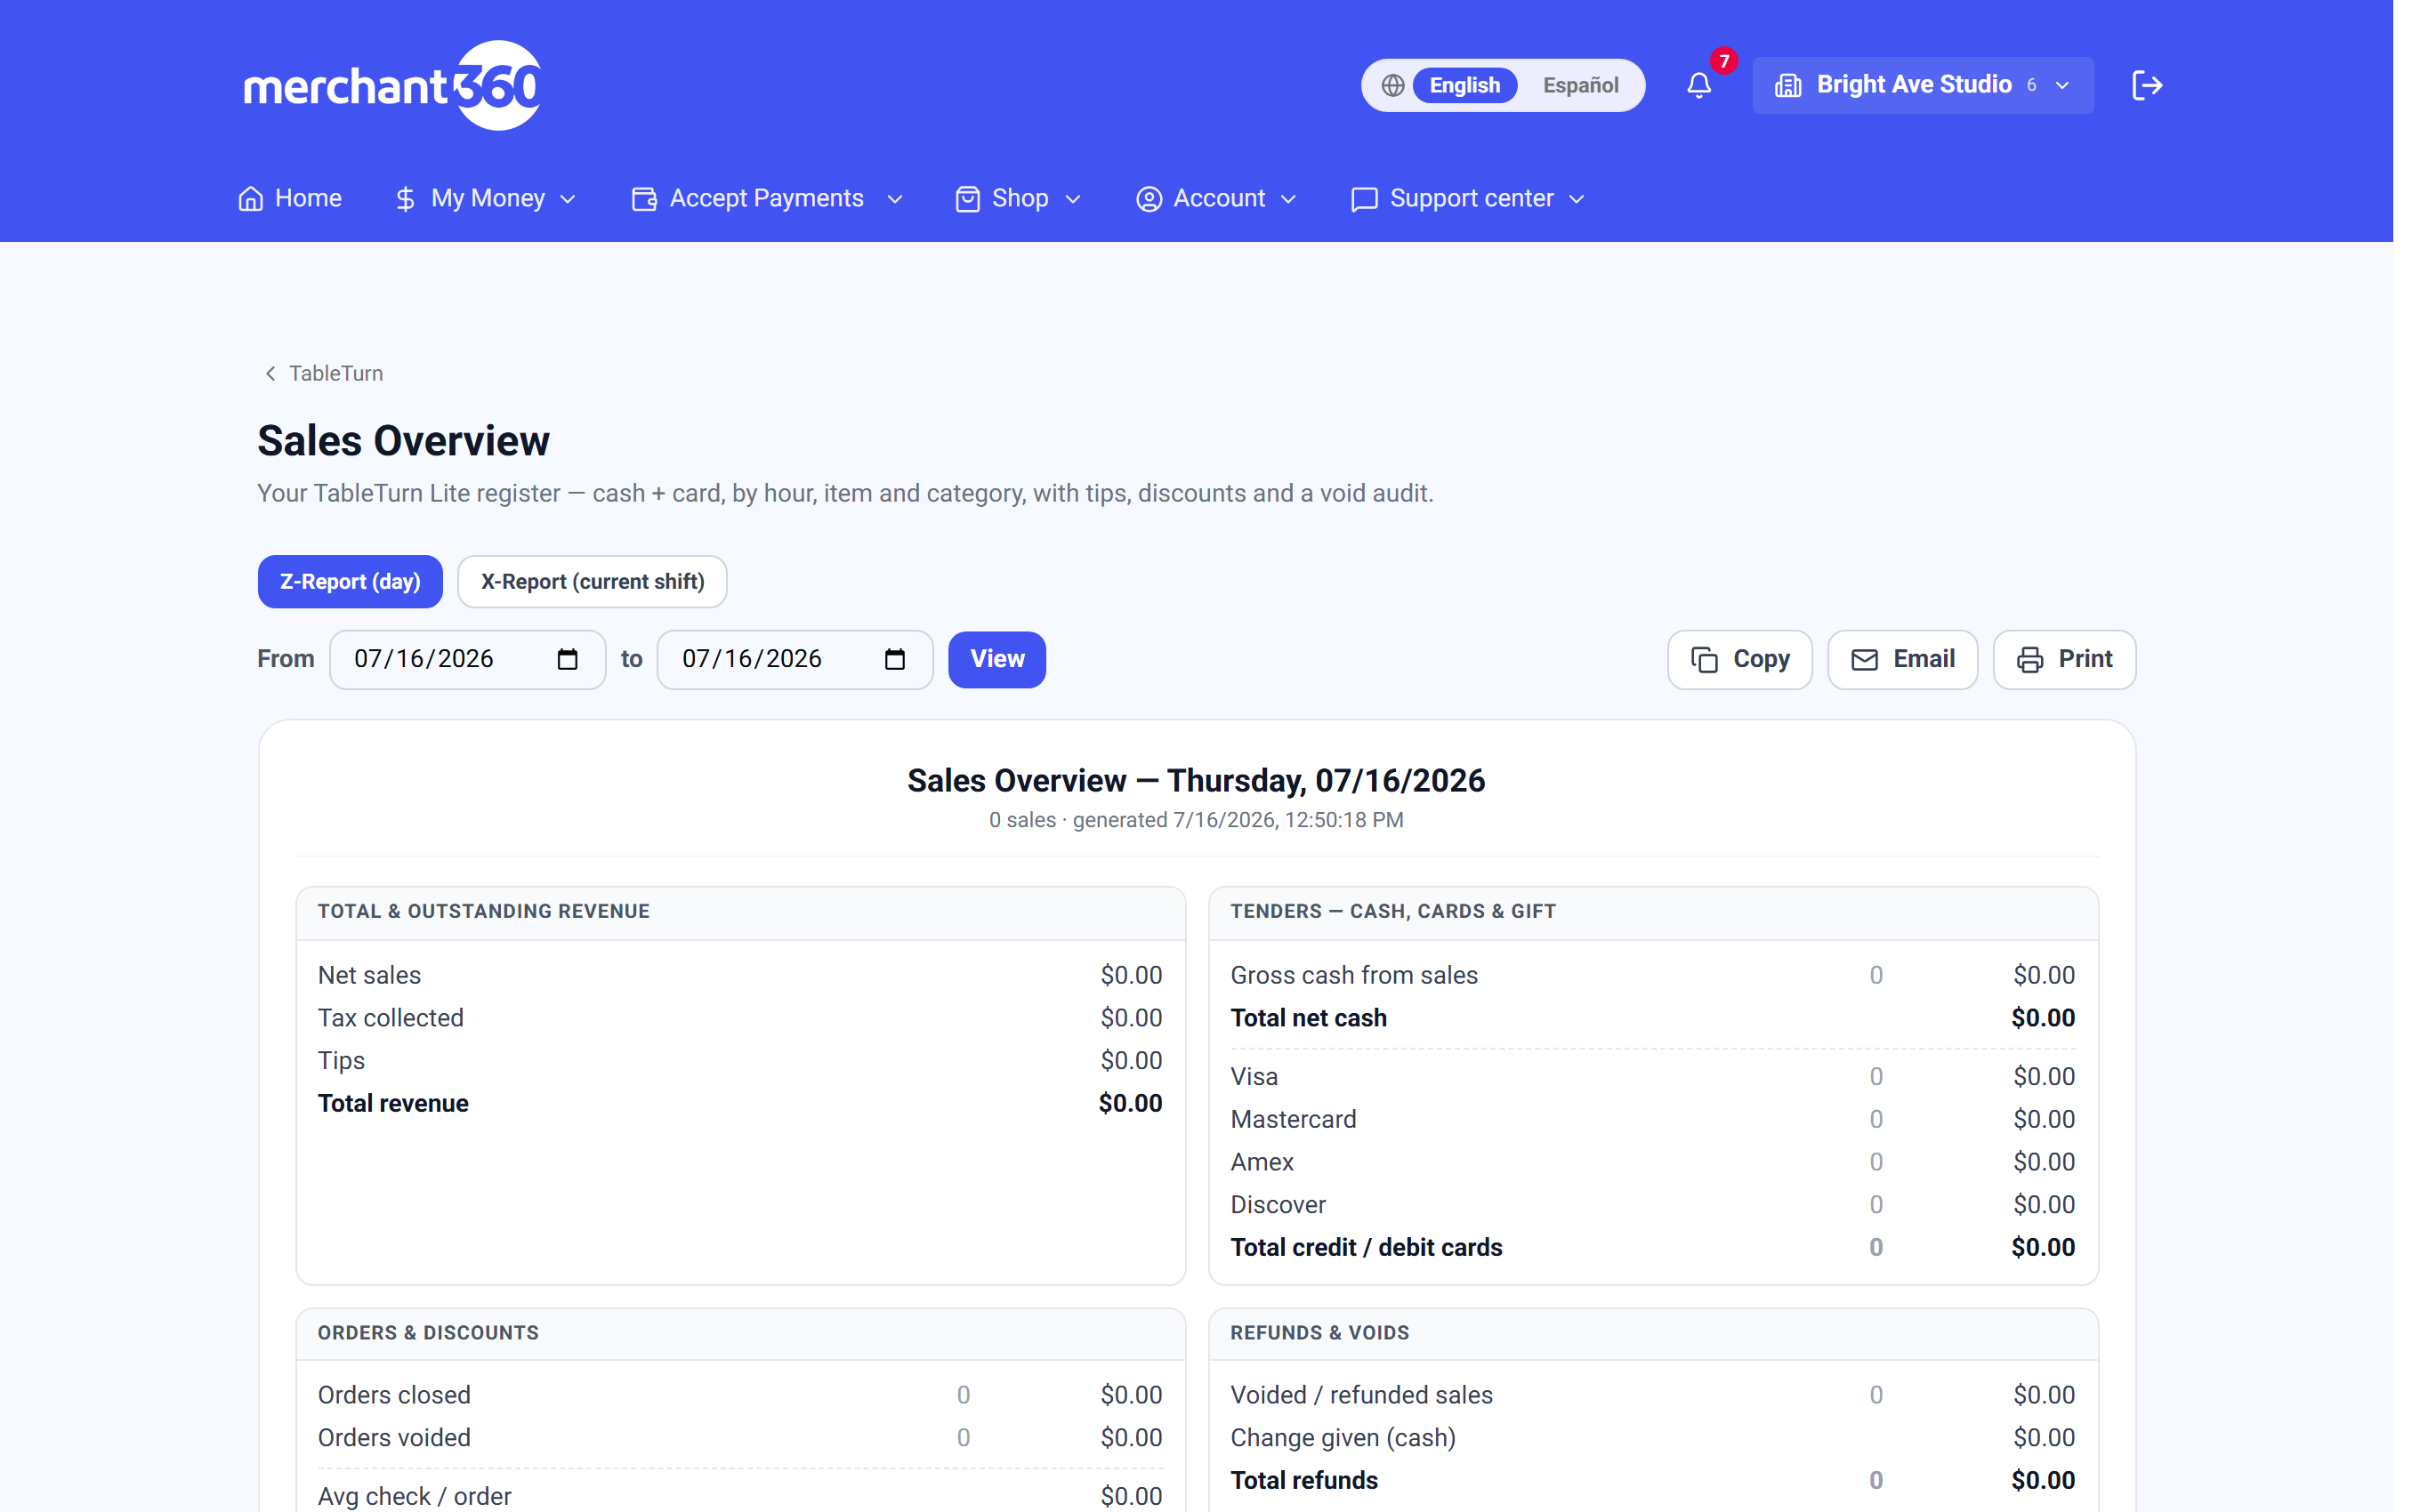Email the sales report
The height and width of the screenshot is (1512, 2420).
1902,660
